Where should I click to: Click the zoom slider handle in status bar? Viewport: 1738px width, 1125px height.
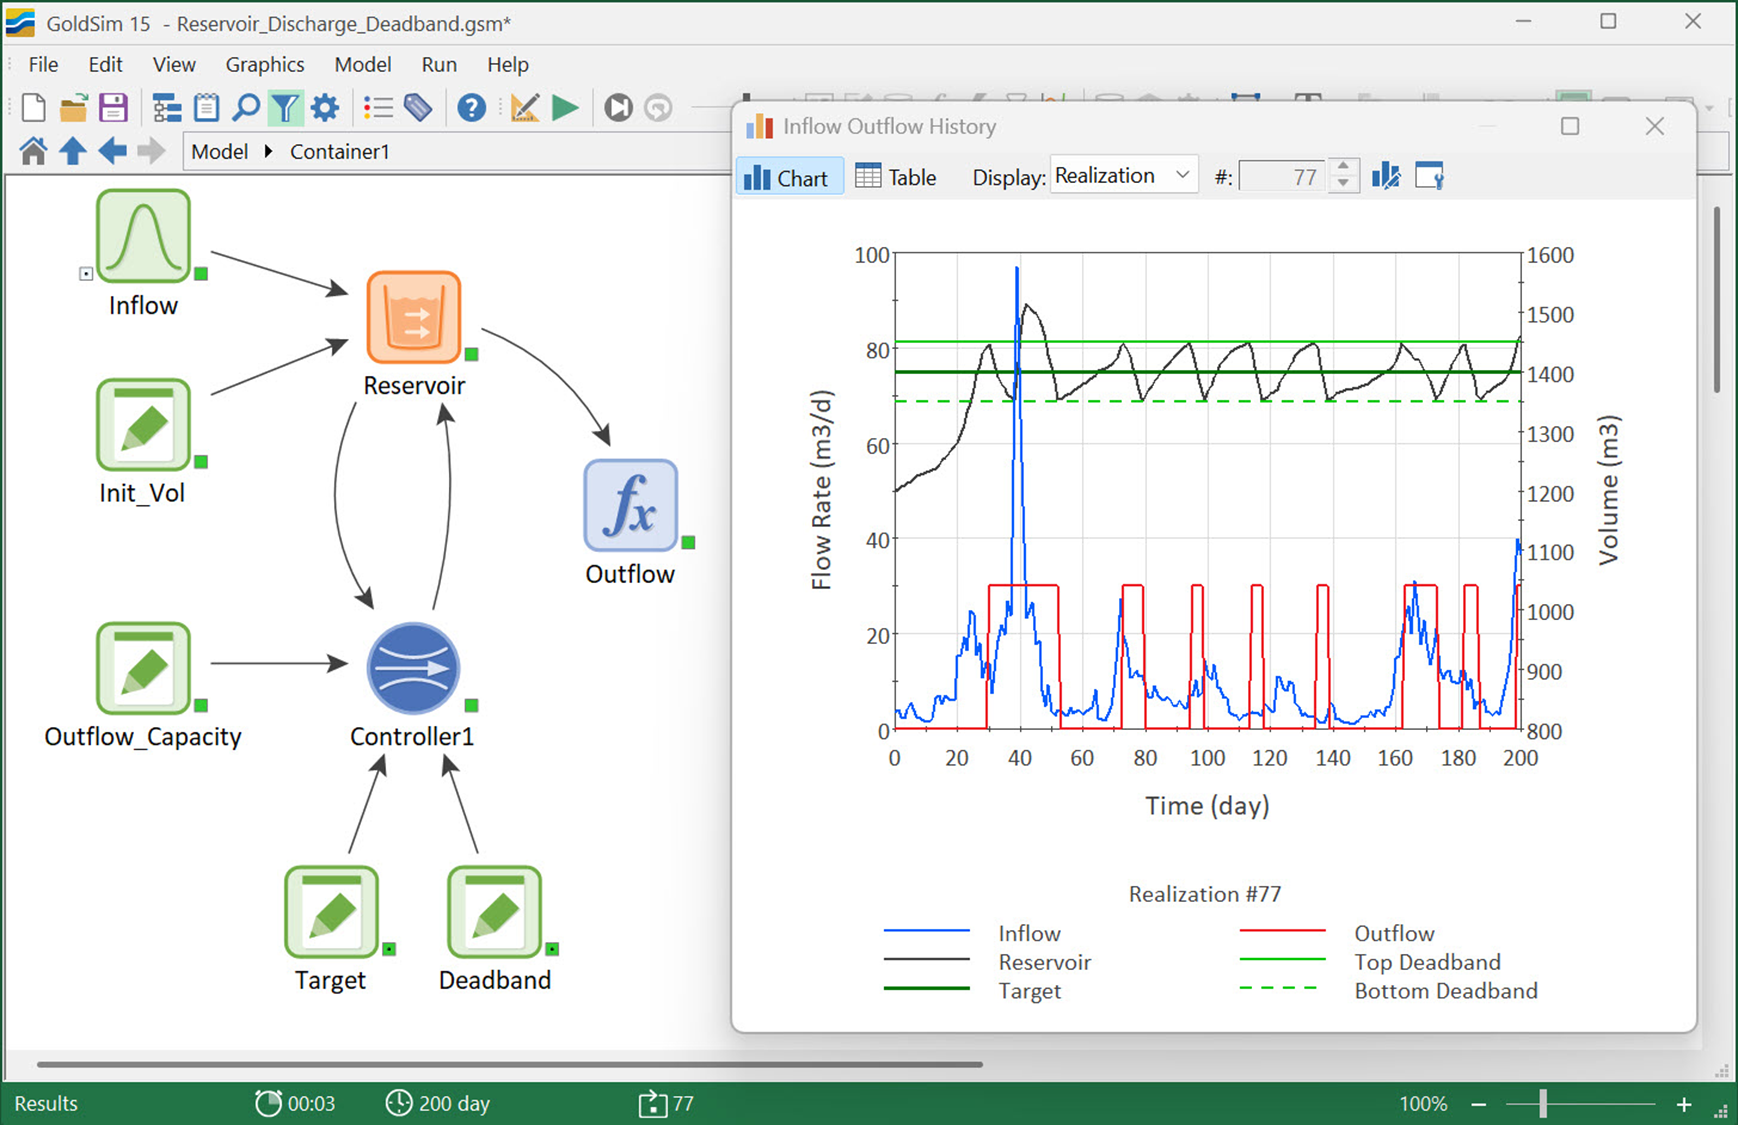(x=1543, y=1104)
